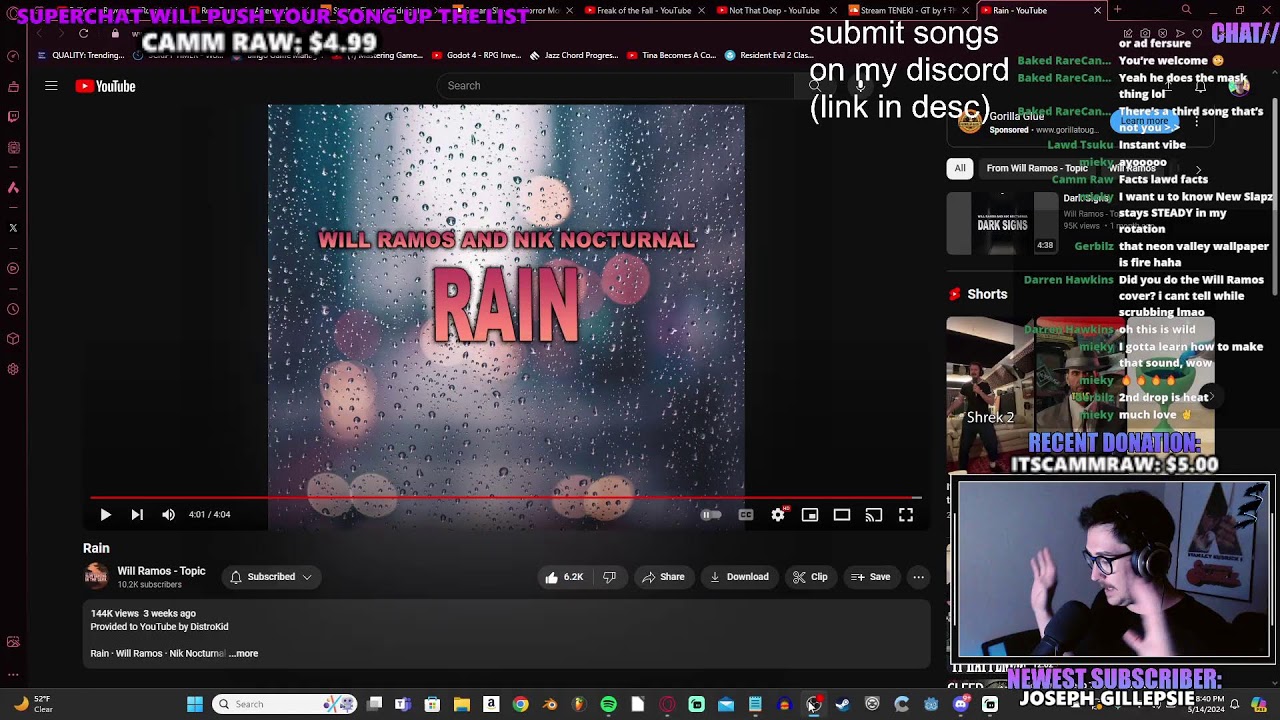The image size is (1280, 720).
Task: Click the video title 'Rain'
Action: tap(96, 548)
